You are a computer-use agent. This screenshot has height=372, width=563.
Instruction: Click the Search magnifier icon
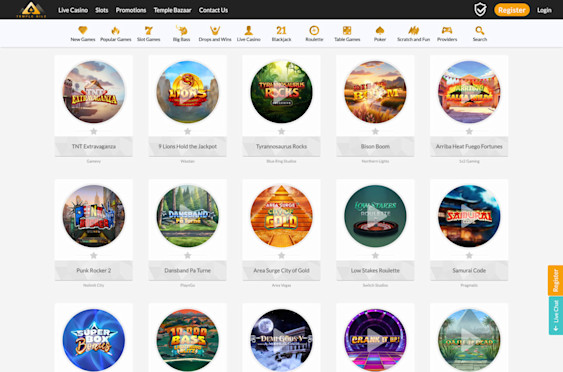pos(480,31)
